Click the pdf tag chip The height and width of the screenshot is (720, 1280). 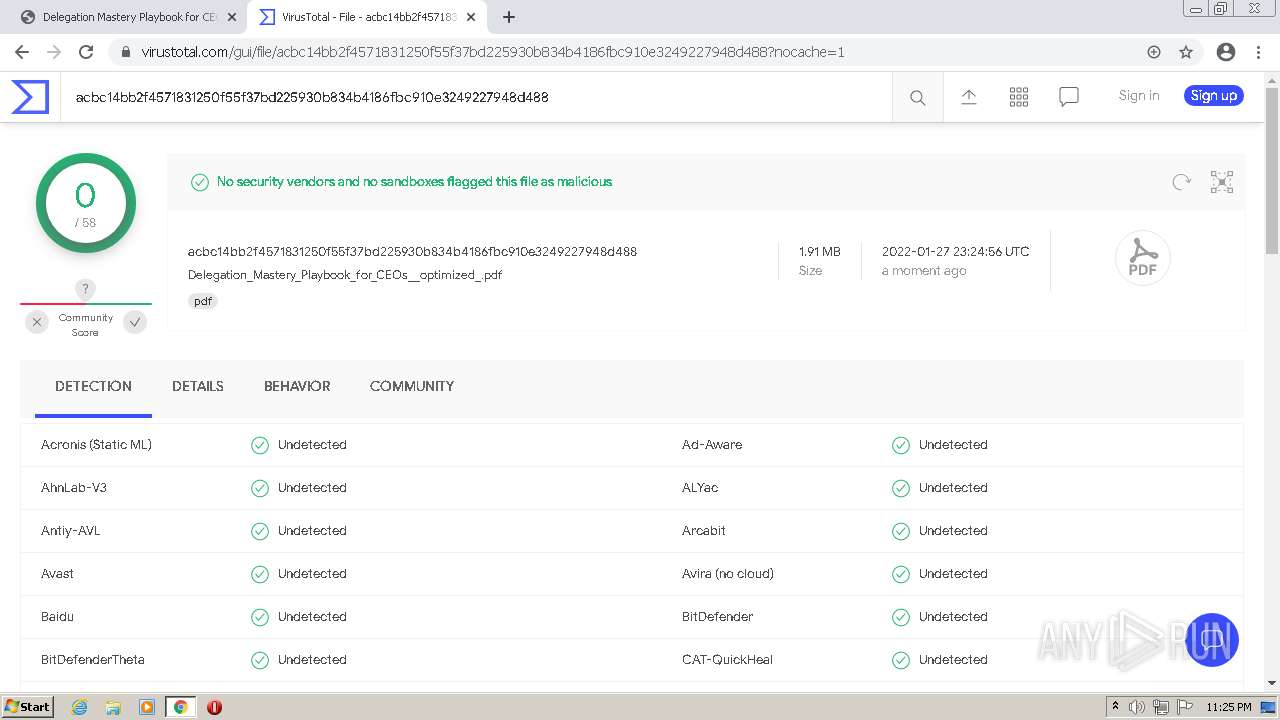(203, 301)
